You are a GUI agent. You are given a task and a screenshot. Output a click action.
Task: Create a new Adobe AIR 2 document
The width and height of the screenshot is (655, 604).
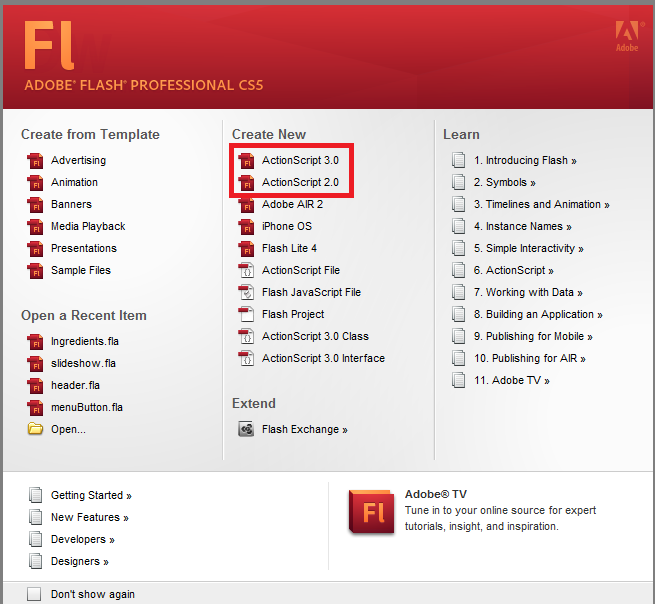[x=292, y=204]
